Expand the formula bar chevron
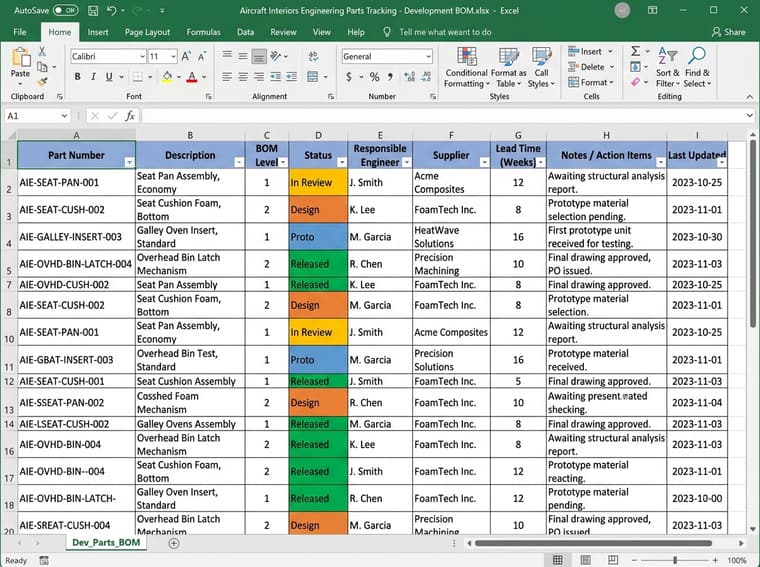760x567 pixels. [750, 116]
